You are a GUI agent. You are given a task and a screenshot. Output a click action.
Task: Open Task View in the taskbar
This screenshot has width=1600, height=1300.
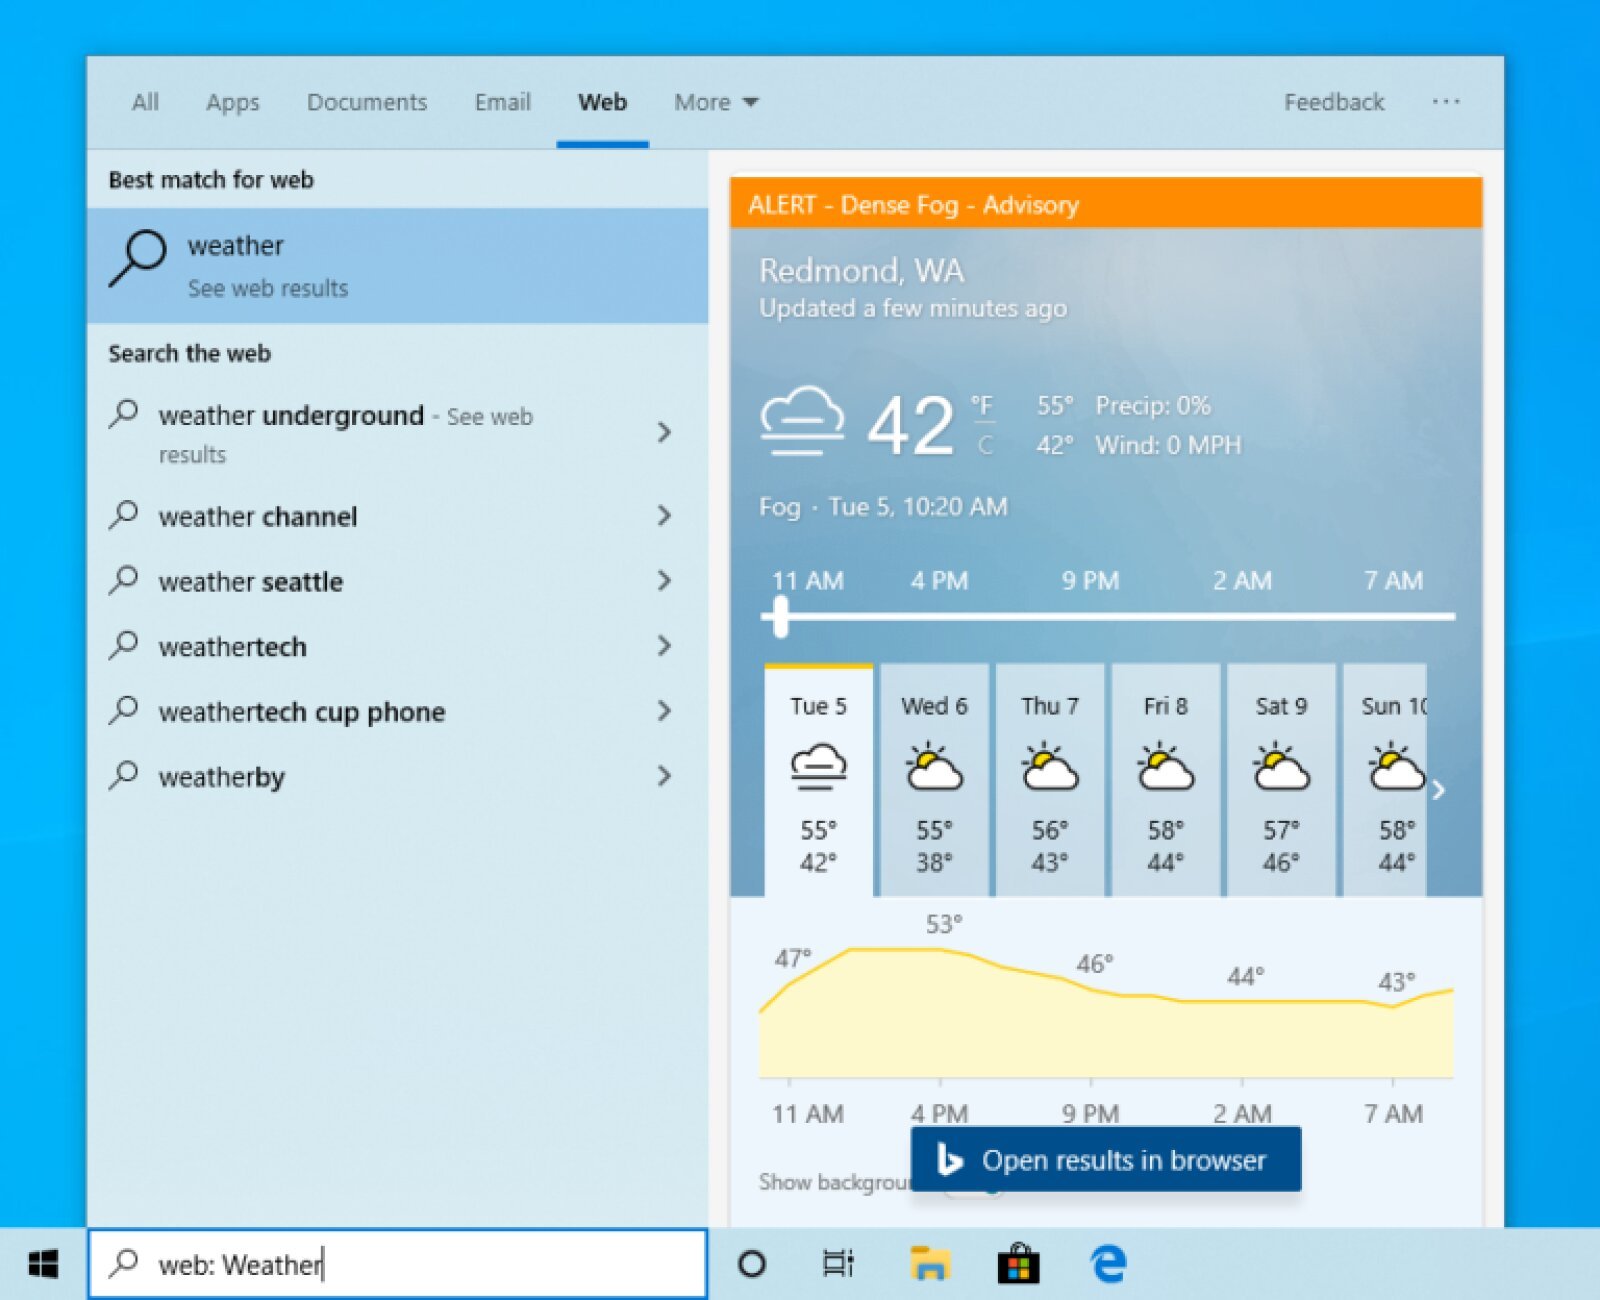click(x=840, y=1264)
